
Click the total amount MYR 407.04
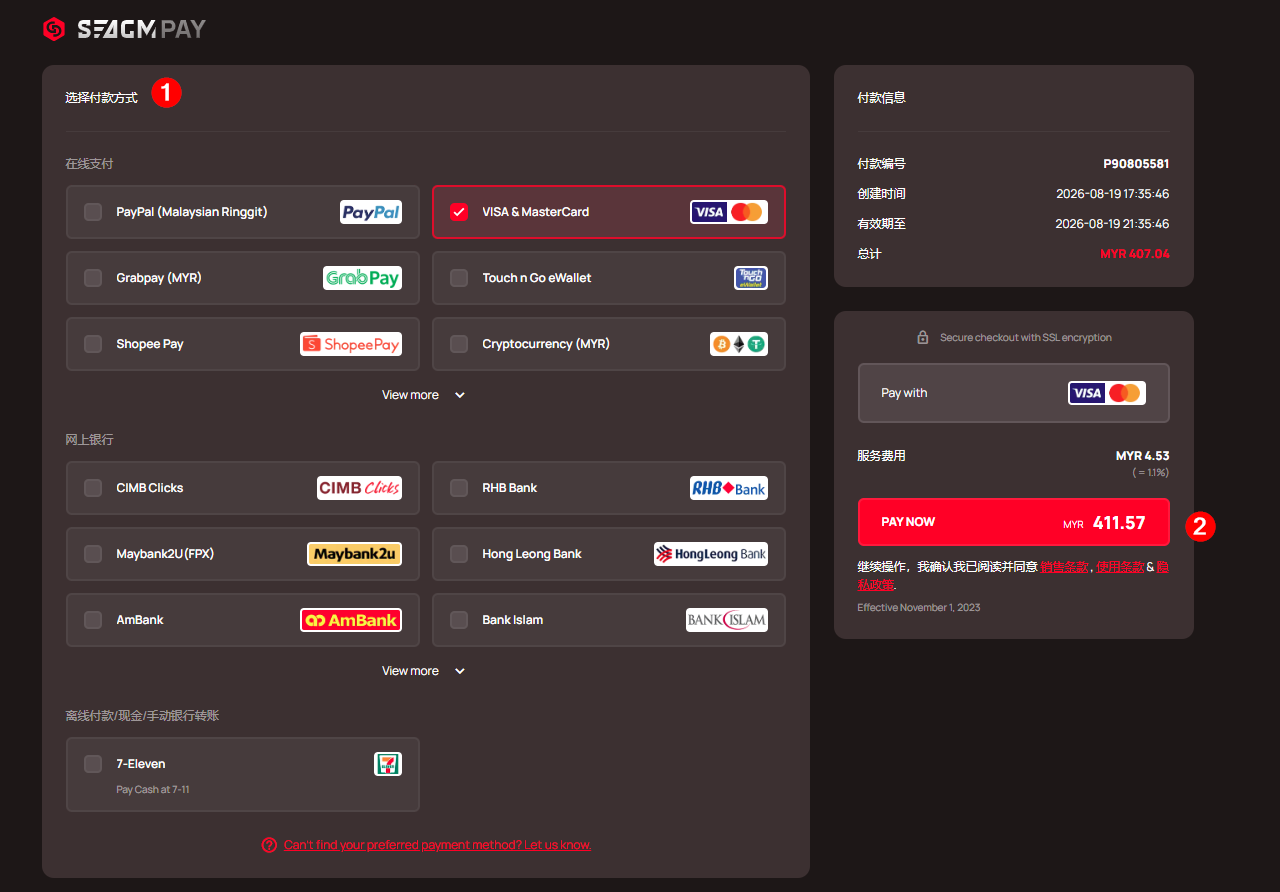click(x=1135, y=254)
